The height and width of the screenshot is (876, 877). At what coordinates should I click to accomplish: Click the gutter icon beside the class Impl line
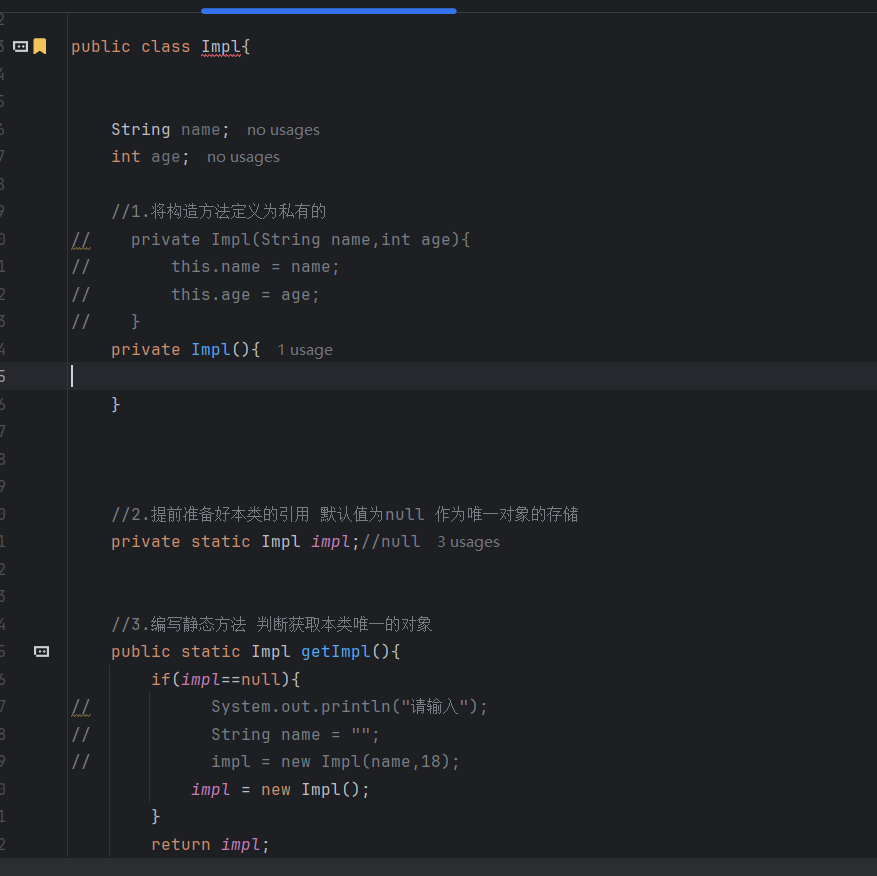(20, 46)
